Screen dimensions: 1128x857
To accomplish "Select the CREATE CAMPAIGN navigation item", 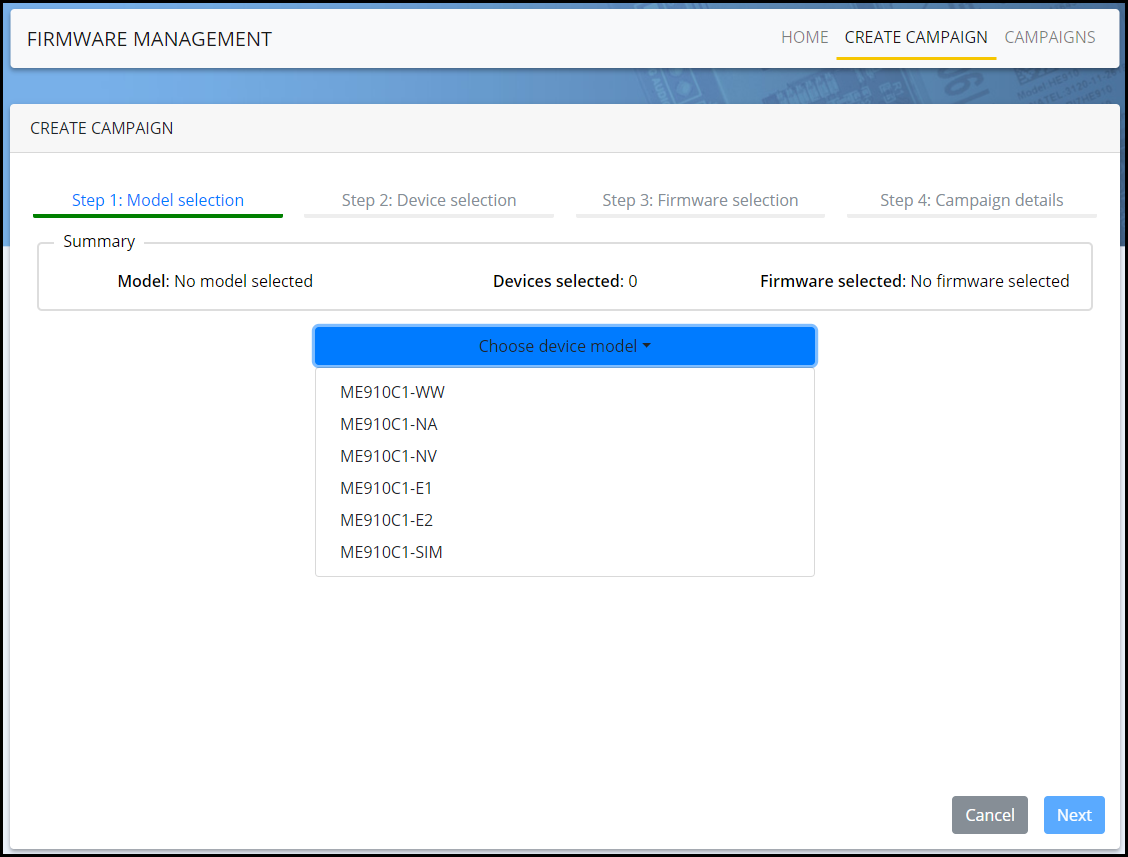I will [x=915, y=37].
